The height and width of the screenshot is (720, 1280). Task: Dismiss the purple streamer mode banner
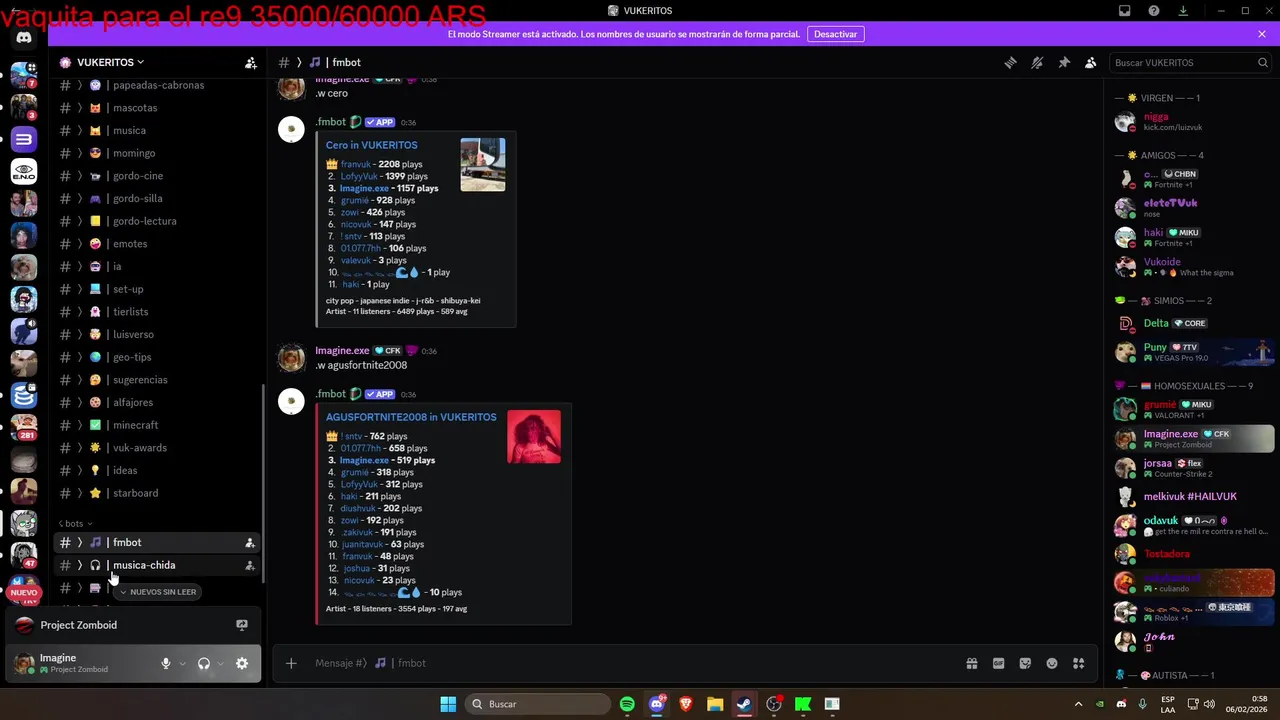[1262, 34]
